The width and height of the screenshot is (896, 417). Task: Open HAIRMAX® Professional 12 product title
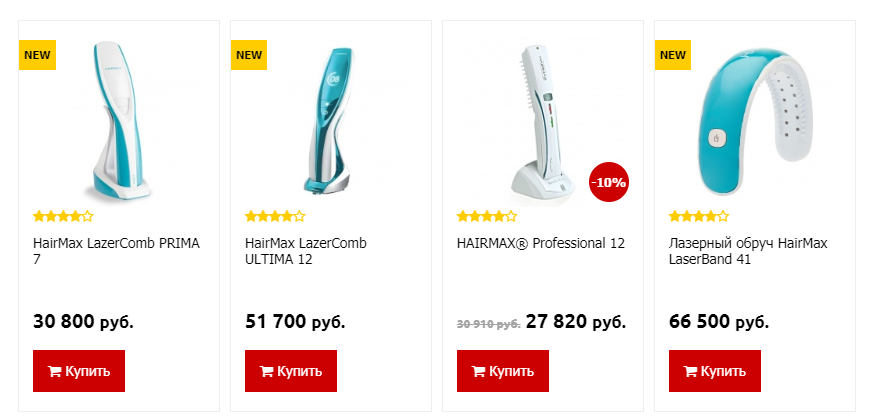point(541,243)
